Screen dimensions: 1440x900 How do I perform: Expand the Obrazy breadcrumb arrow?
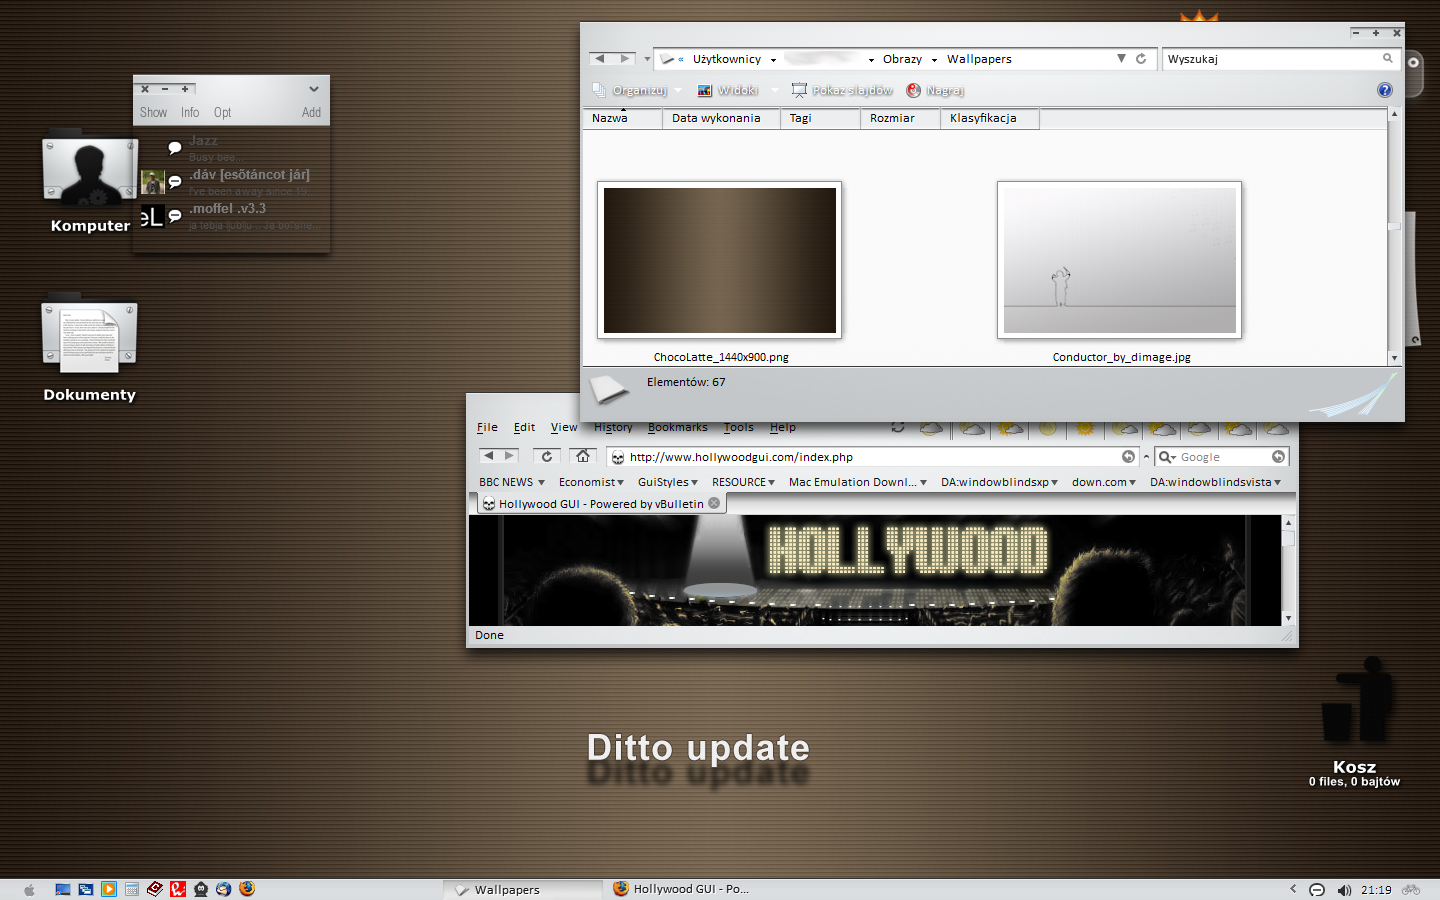click(934, 60)
